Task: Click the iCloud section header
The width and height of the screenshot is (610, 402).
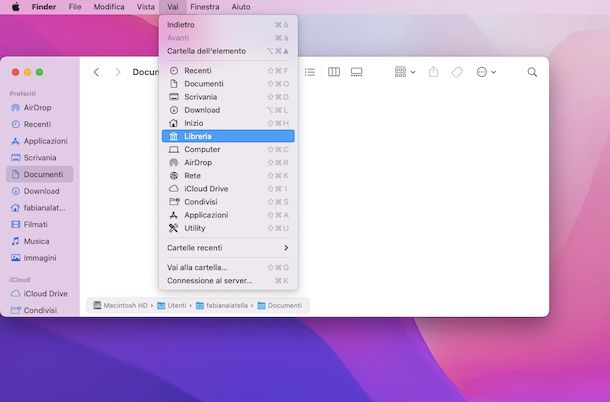Action: coord(20,280)
